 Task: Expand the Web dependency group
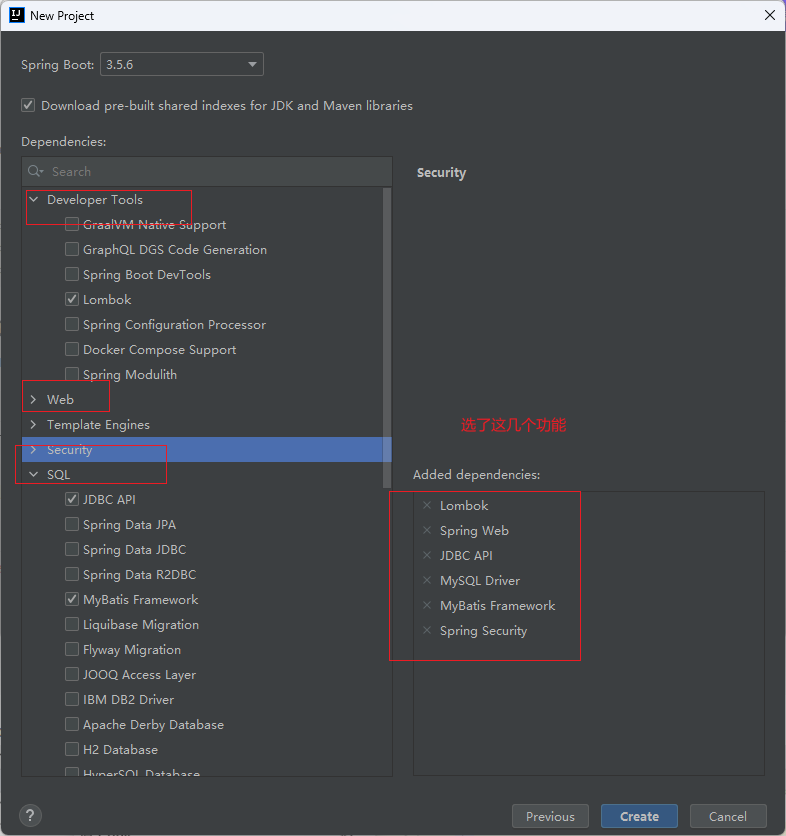coord(34,399)
